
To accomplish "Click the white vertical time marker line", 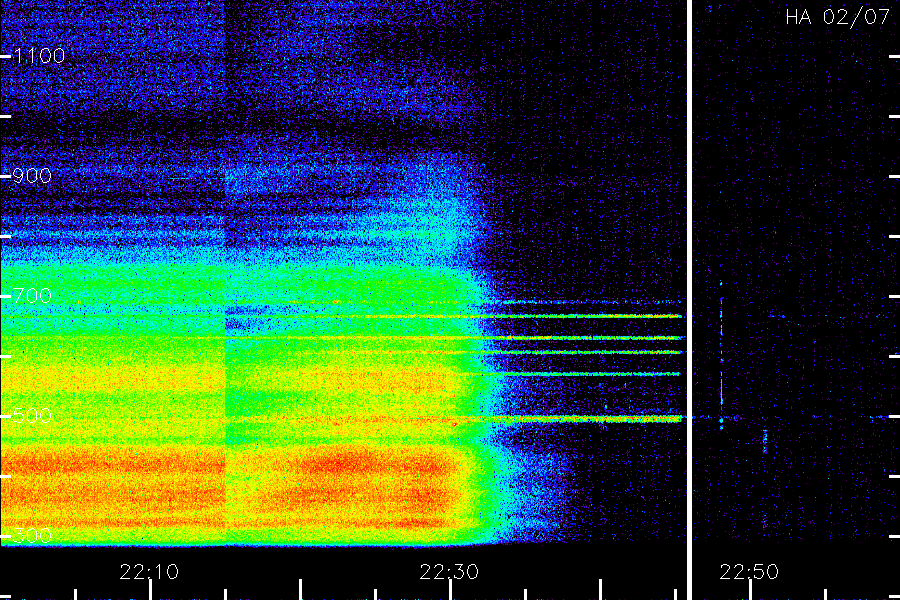I will tap(689, 300).
